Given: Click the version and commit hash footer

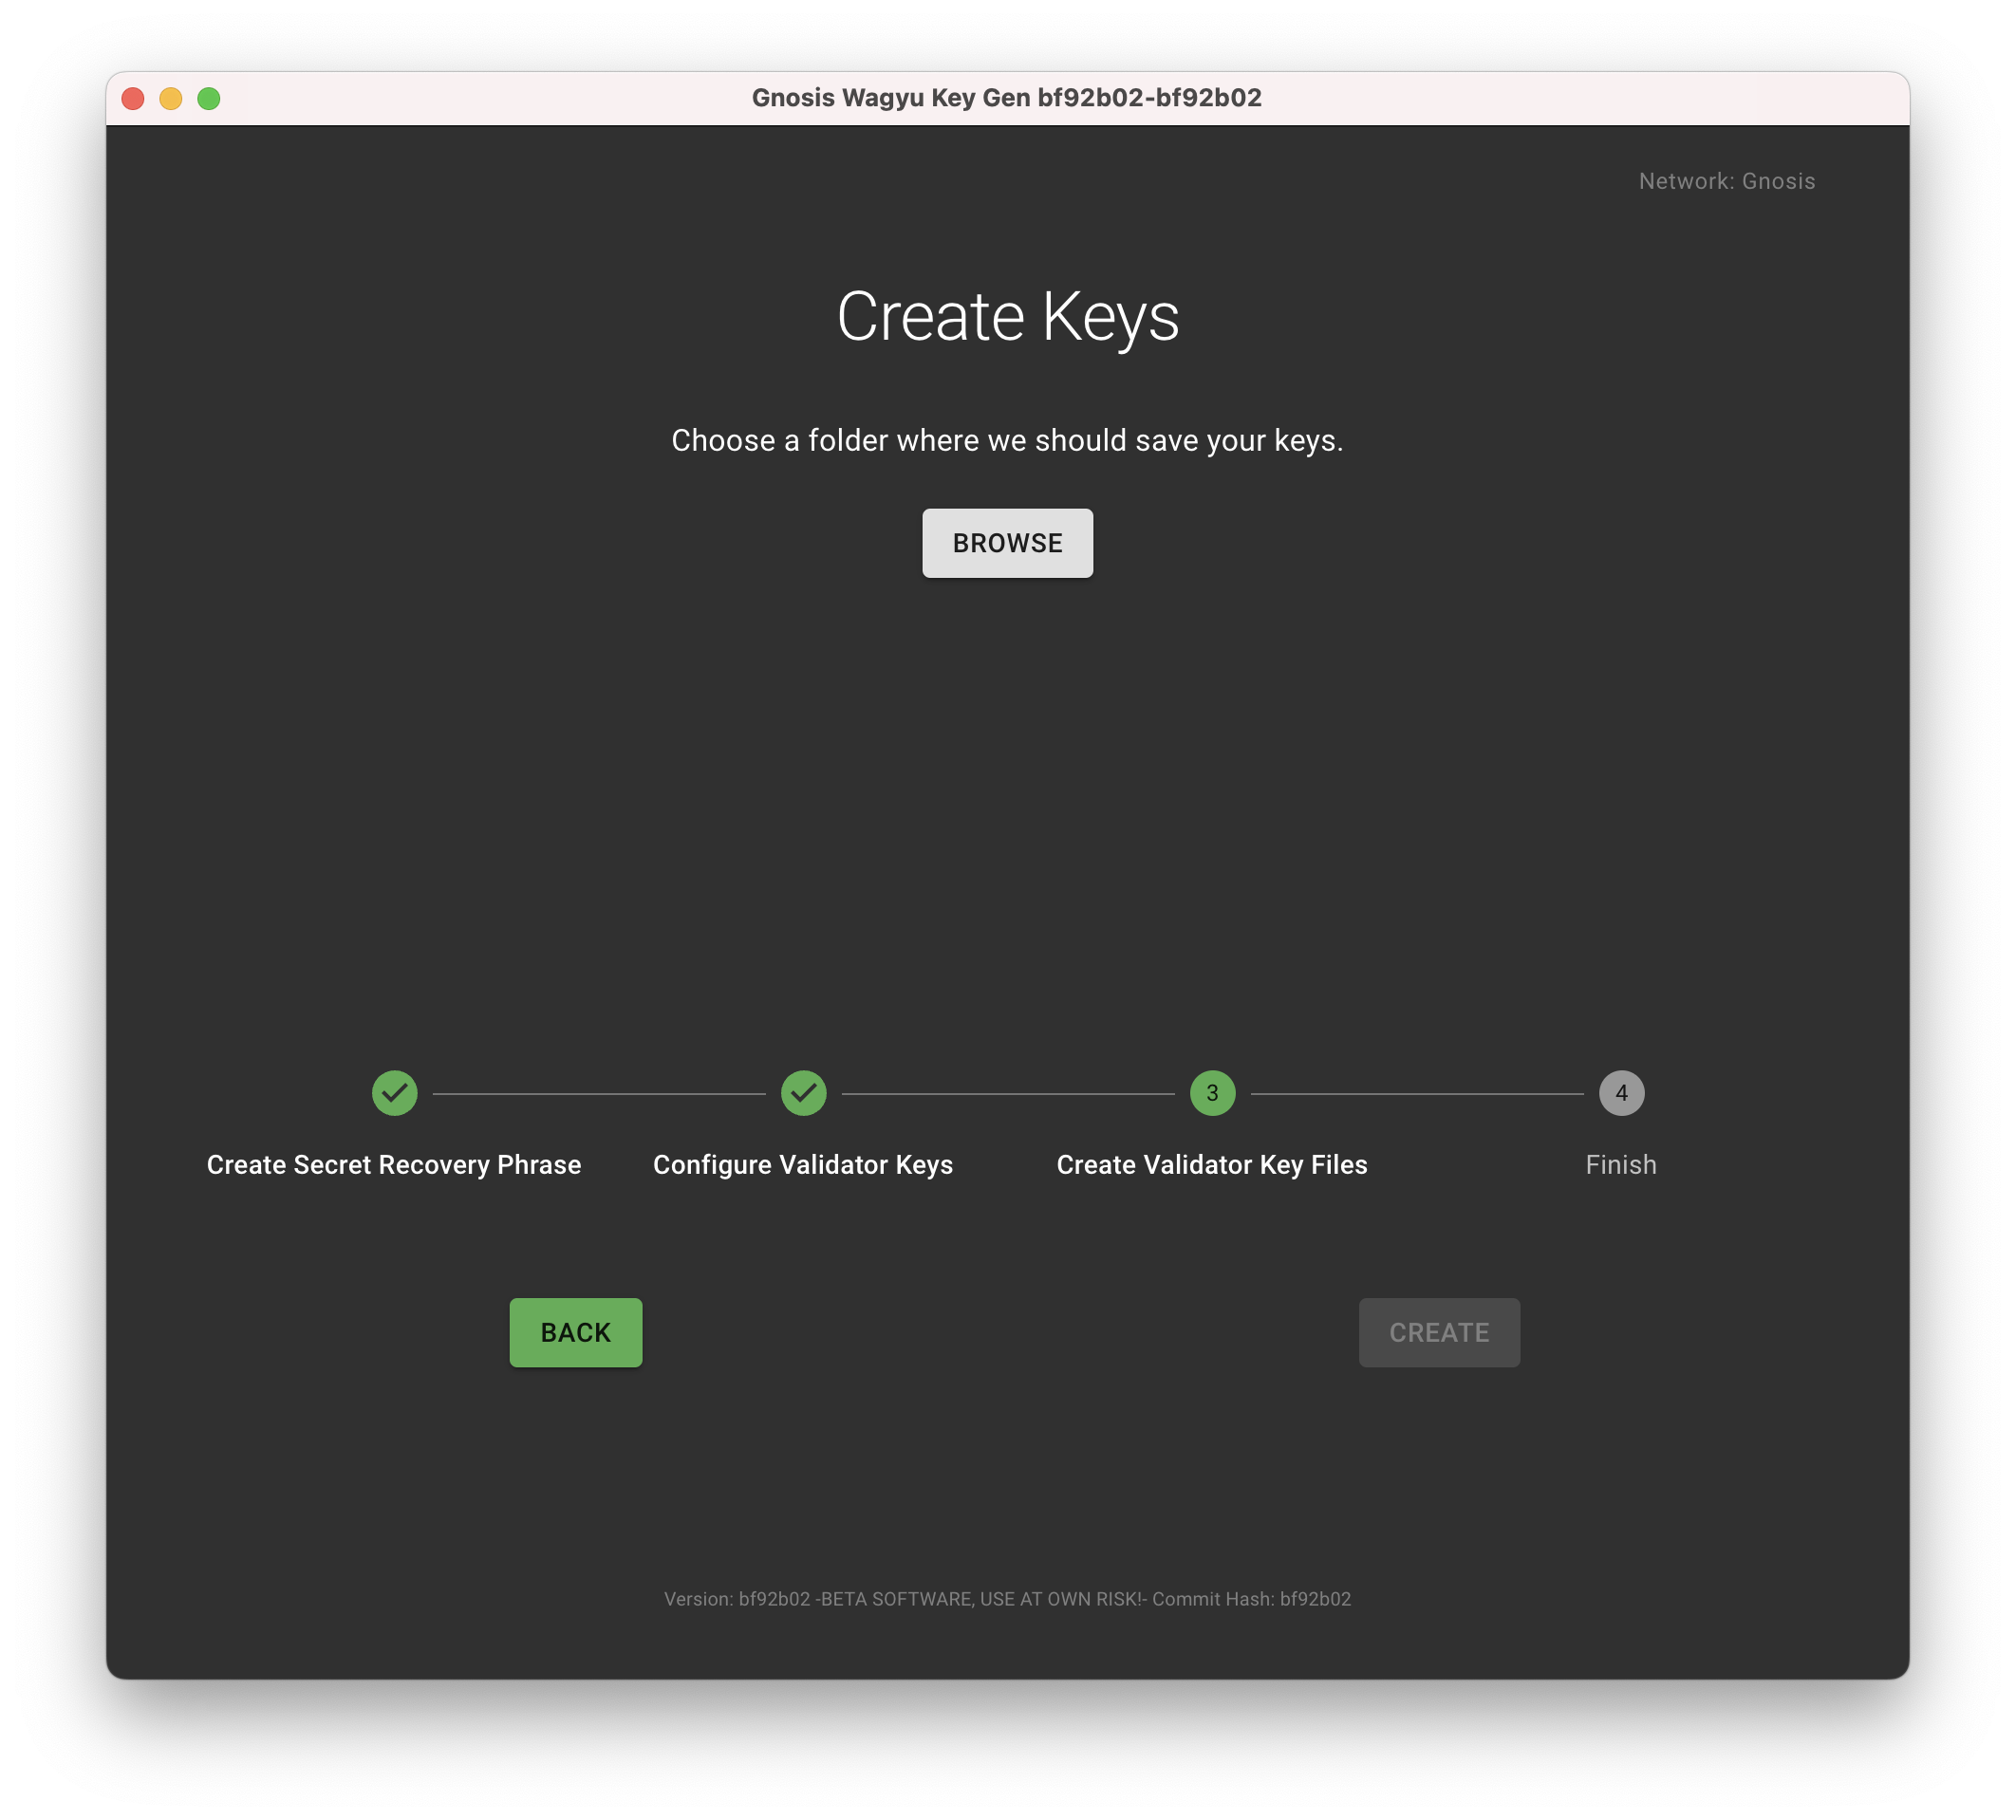Looking at the screenshot, I should [x=1007, y=1599].
